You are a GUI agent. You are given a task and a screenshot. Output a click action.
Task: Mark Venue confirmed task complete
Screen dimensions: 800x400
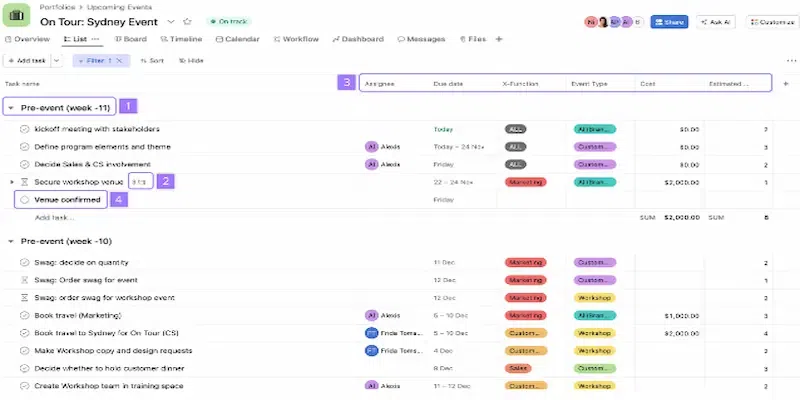(x=24, y=200)
